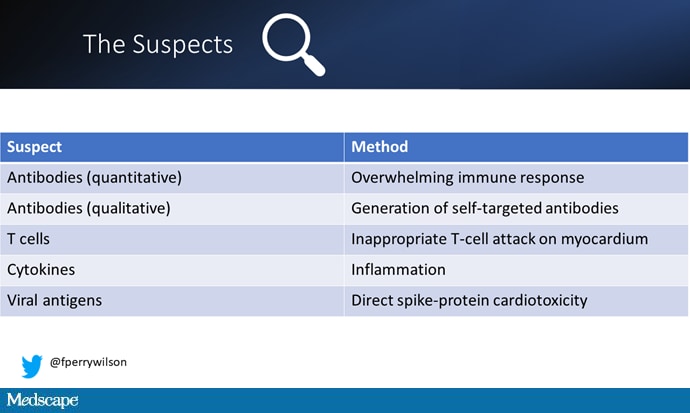
Task: Open the @fperrywilson Twitter handle
Action: pos(88,364)
